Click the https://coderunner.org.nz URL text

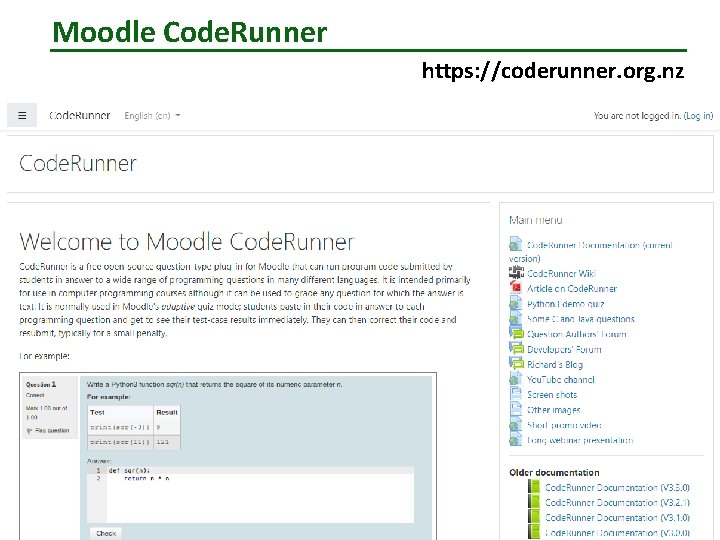coord(553,71)
